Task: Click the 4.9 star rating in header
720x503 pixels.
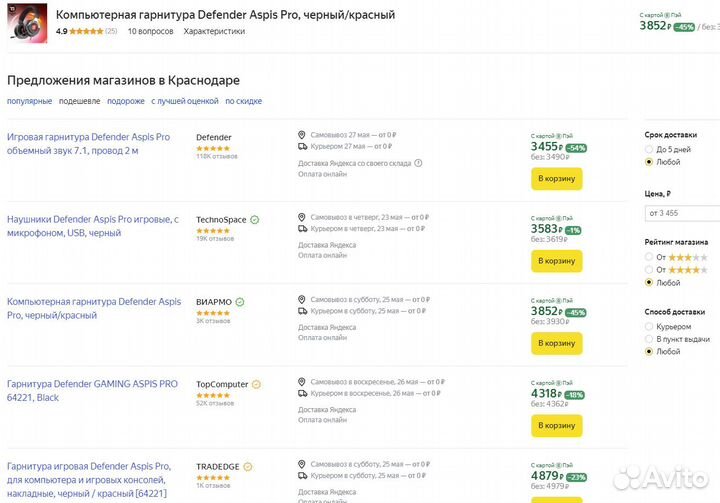Action: click(86, 31)
